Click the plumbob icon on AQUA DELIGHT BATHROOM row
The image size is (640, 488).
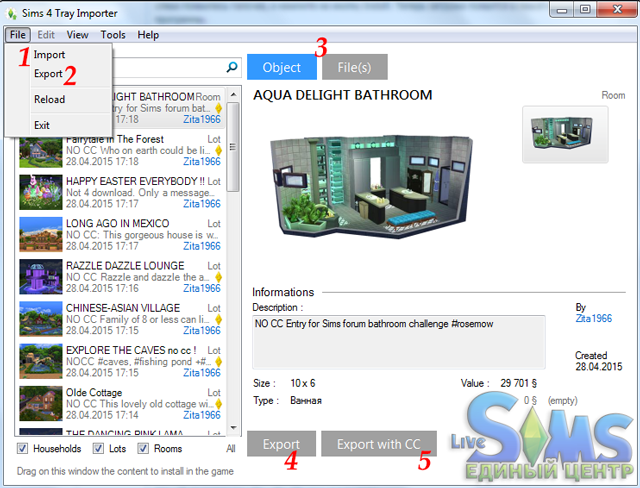[218, 109]
